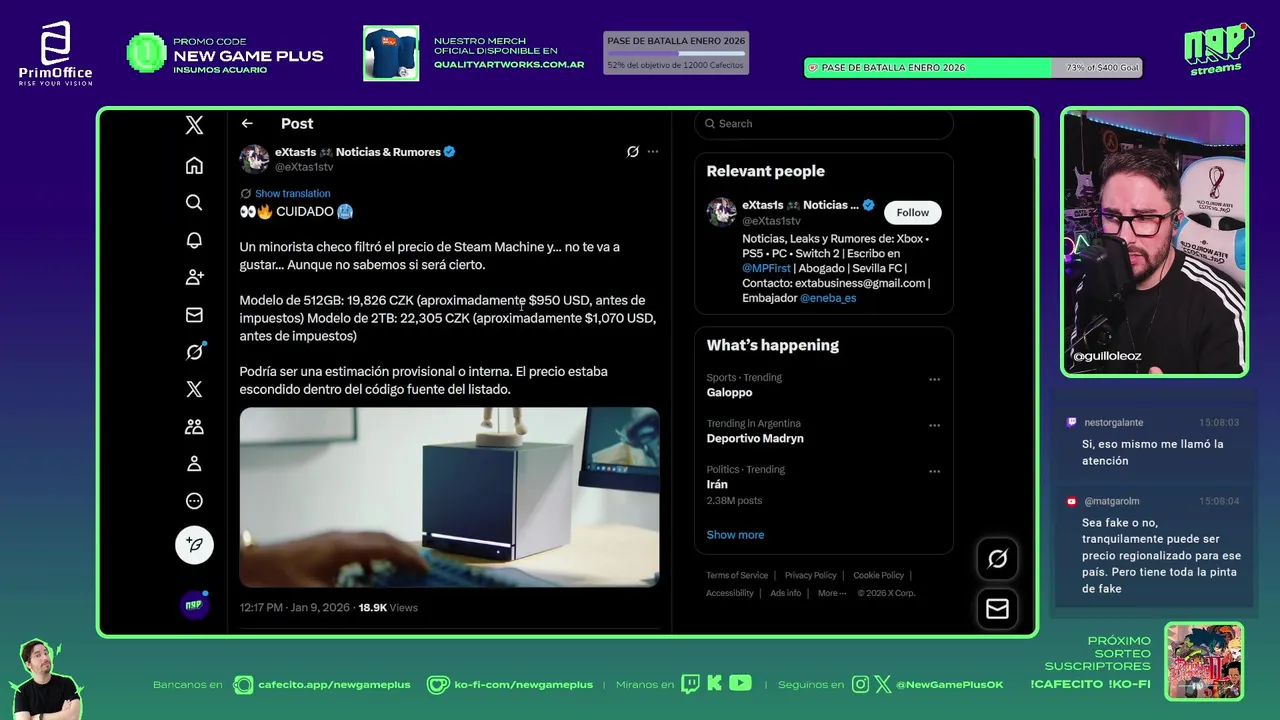The width and height of the screenshot is (1280, 720).
Task: Go back with the arrow beside Post
Action: 247,123
